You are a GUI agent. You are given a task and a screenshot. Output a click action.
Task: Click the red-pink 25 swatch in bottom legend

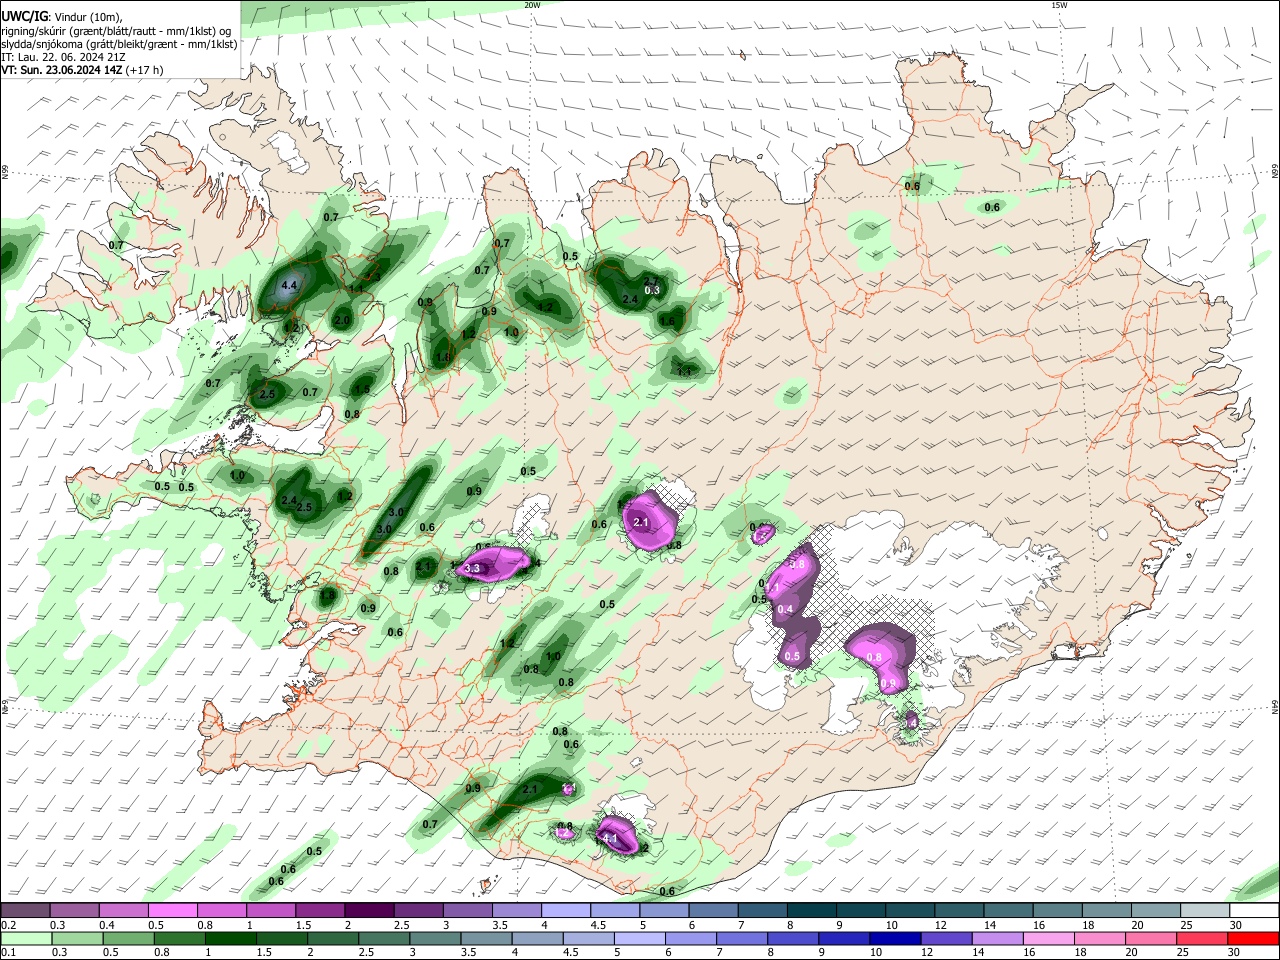1203,938
